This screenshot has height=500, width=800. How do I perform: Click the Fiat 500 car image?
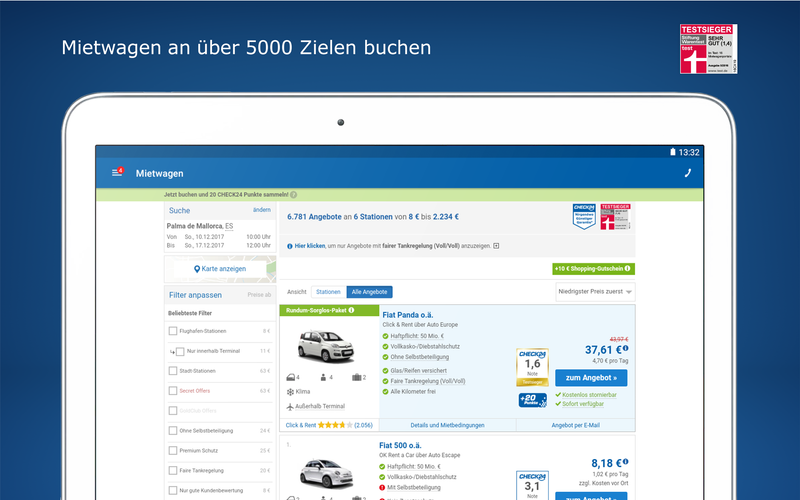pos(326,473)
